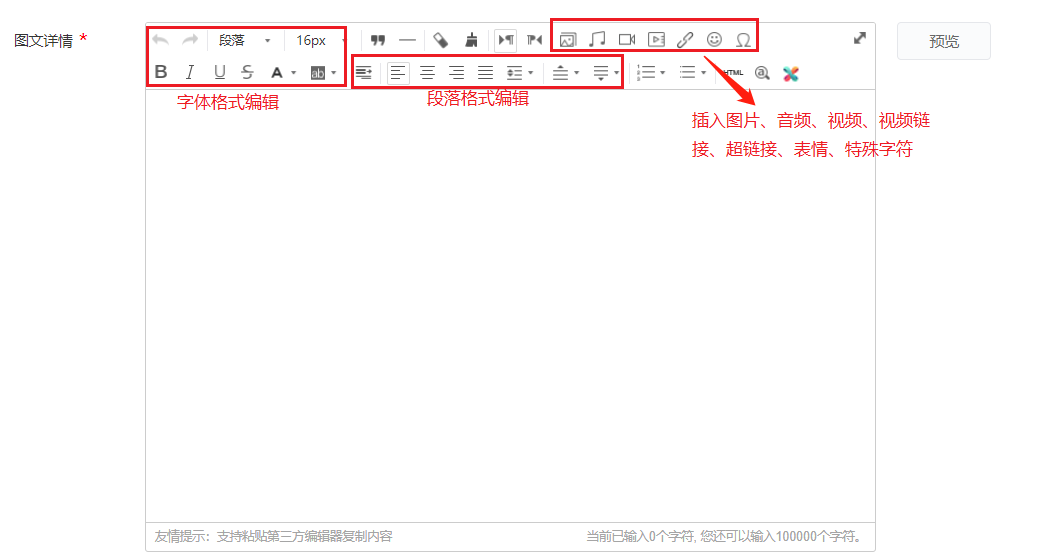Select center alignment in the toolbar
The image size is (1050, 552).
(427, 72)
